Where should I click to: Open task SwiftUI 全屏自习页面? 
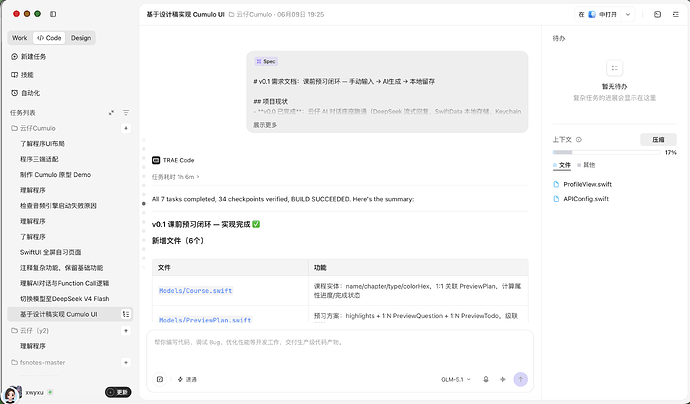(x=51, y=252)
